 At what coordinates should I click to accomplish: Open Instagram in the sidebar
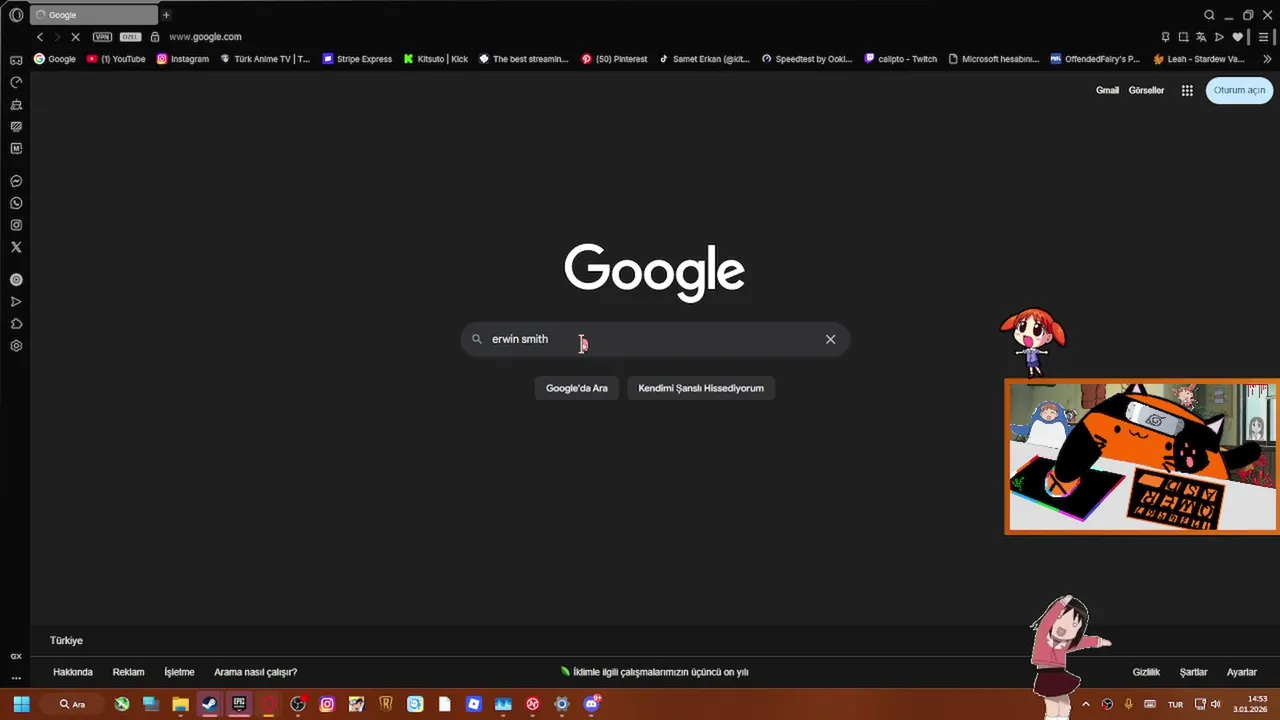click(16, 226)
